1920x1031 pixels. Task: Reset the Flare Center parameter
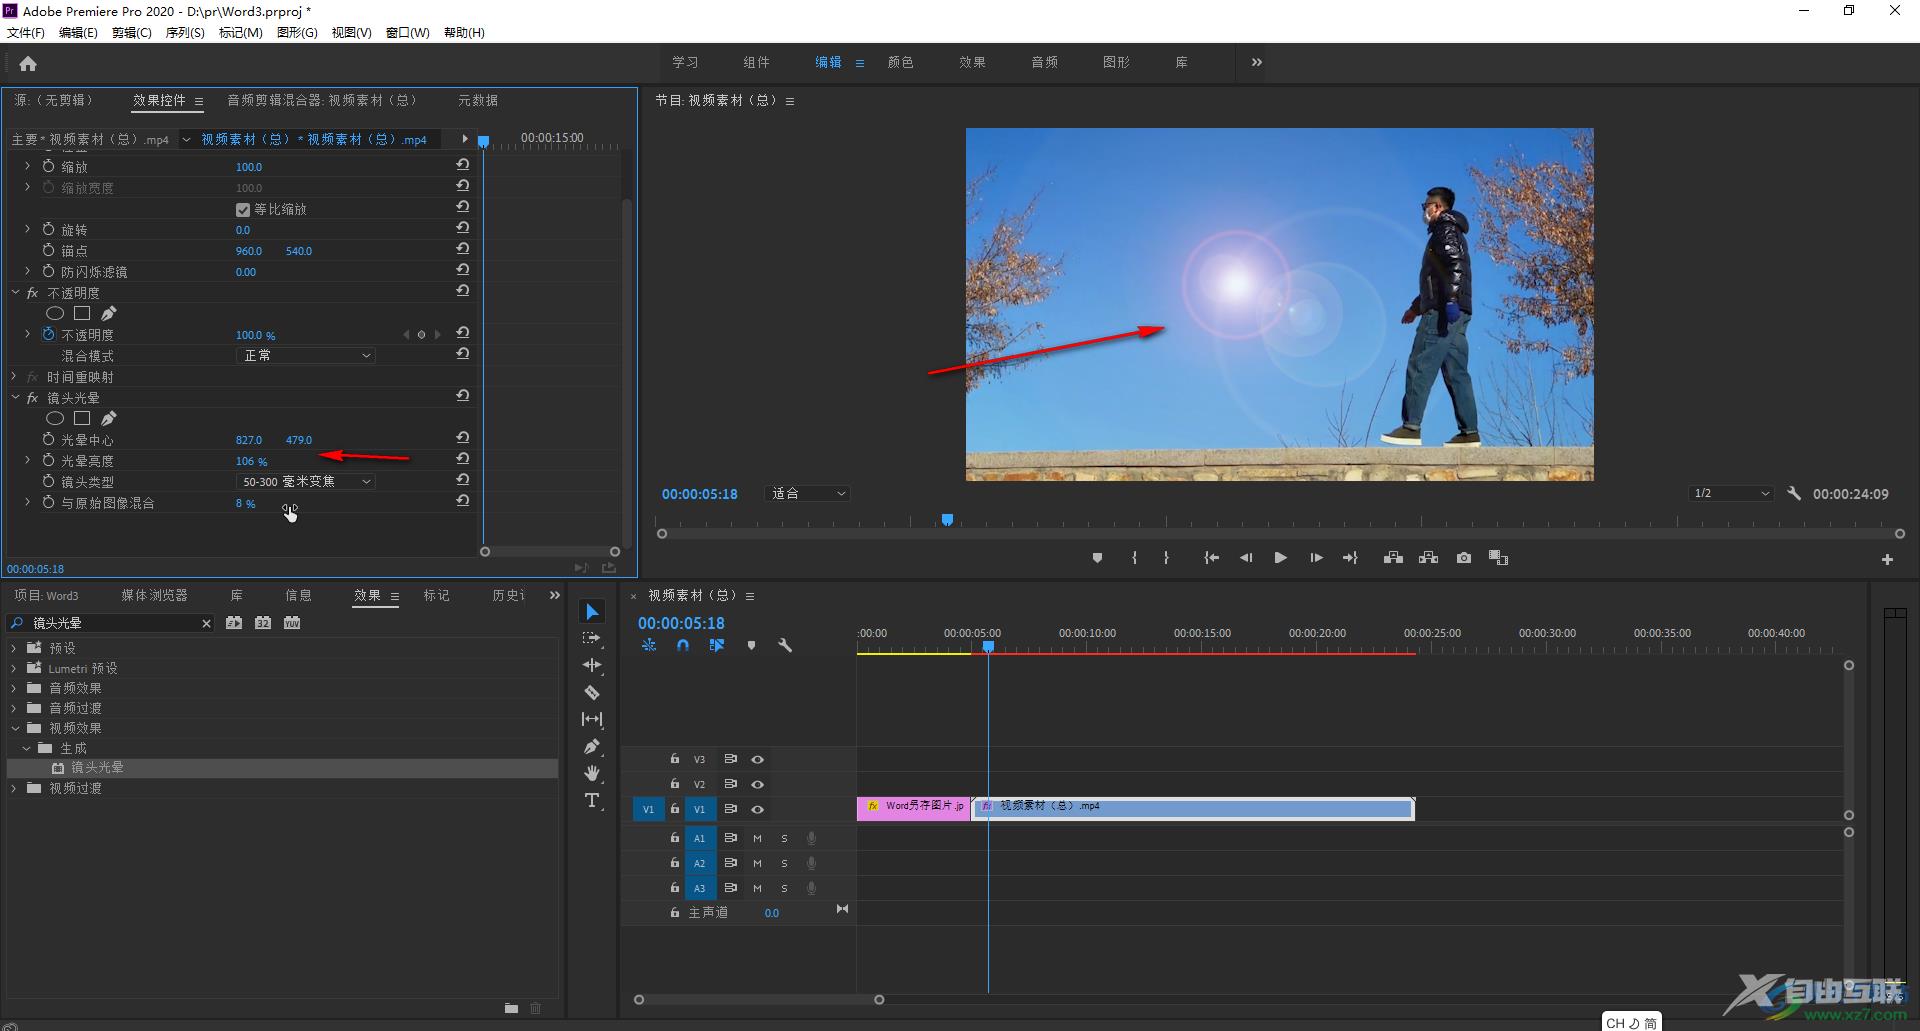click(x=463, y=438)
